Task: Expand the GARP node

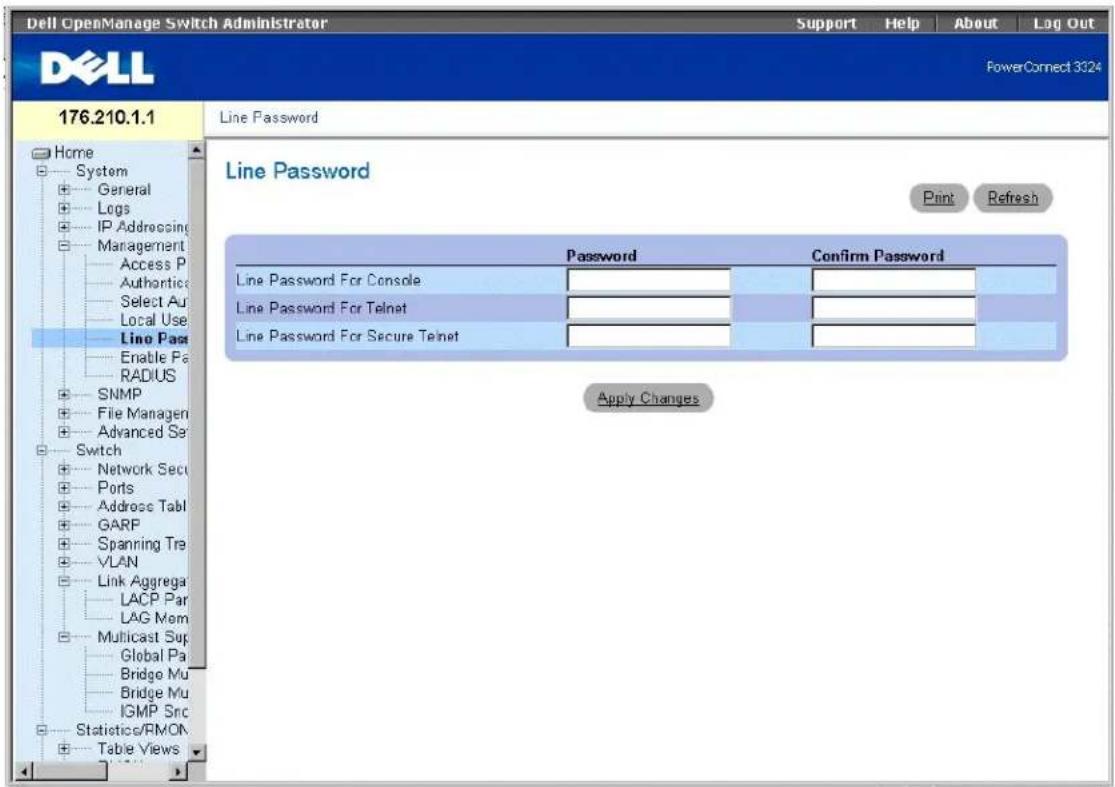Action: [x=64, y=525]
